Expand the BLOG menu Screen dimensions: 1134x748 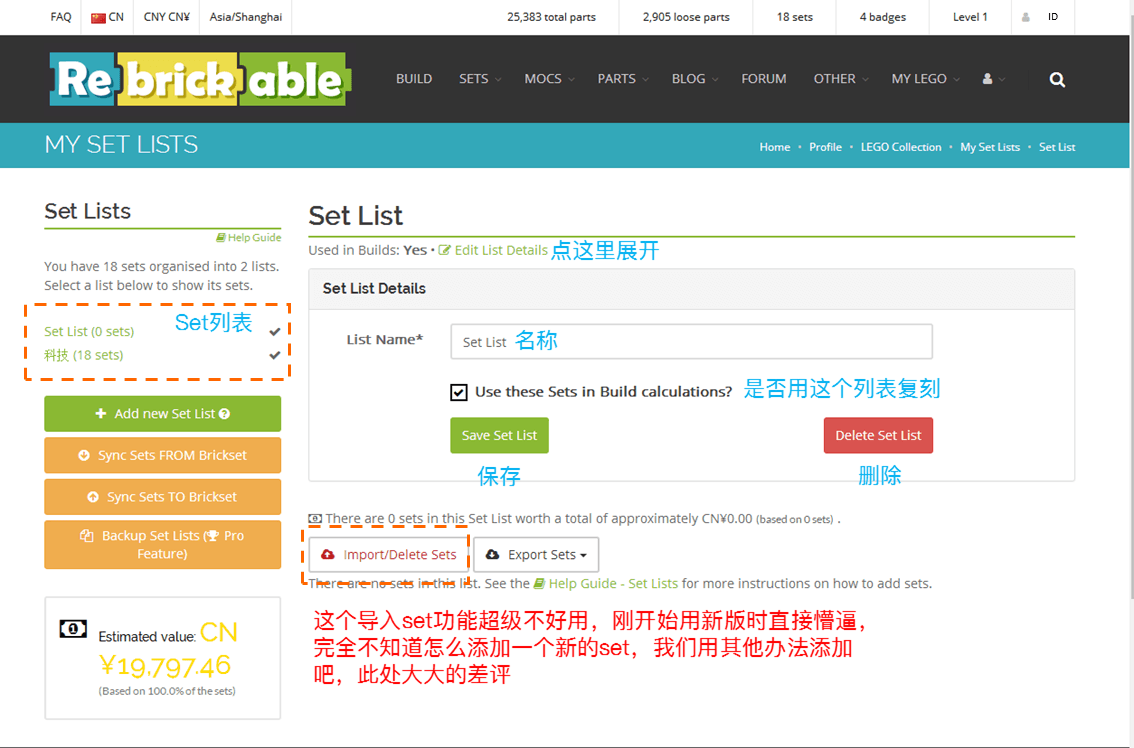click(x=695, y=79)
